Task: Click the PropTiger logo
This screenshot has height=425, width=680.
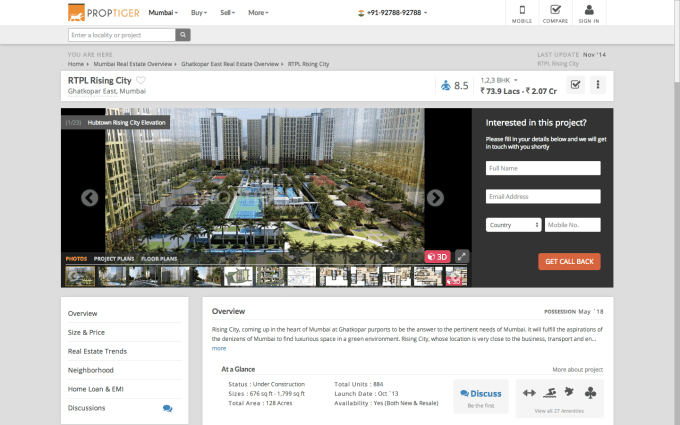Action: [104, 13]
